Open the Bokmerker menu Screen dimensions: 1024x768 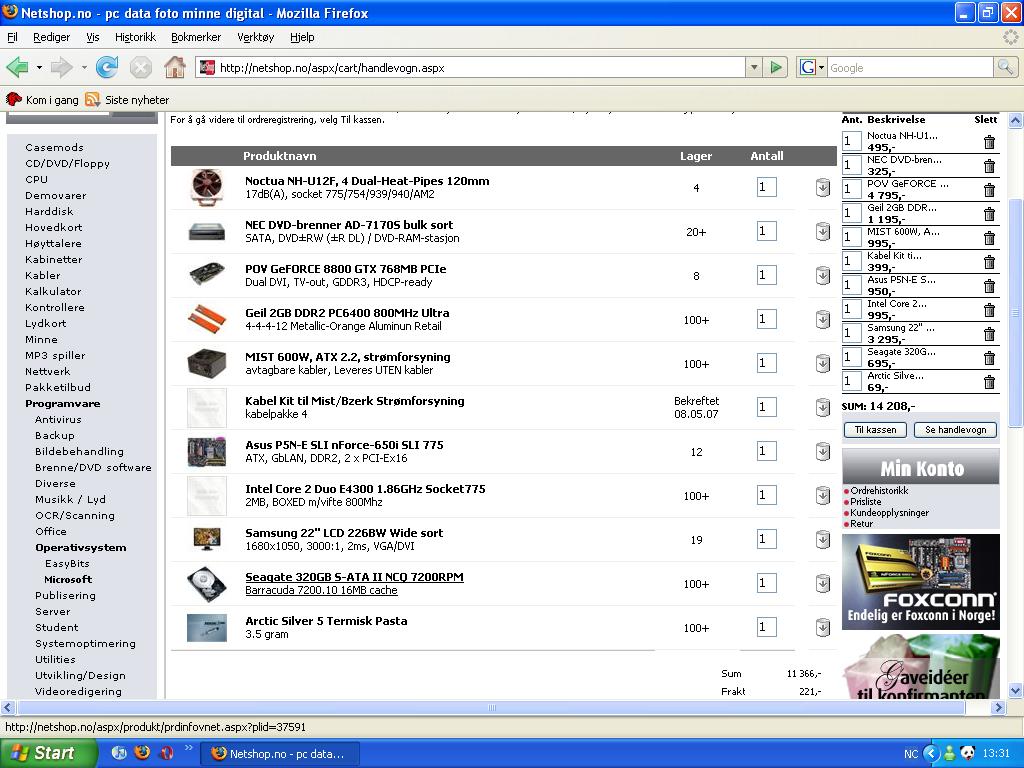click(196, 37)
